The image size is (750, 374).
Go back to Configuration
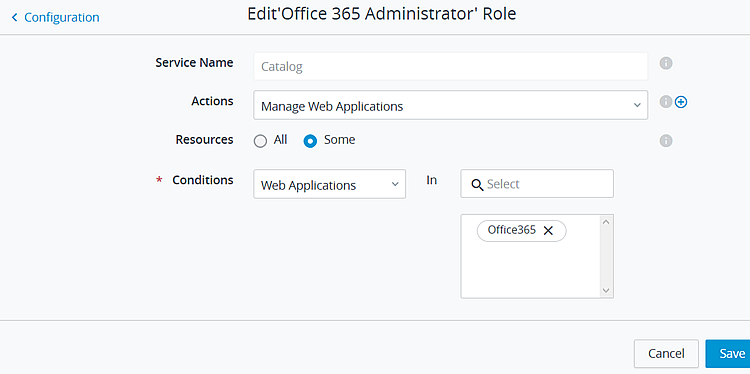click(62, 18)
